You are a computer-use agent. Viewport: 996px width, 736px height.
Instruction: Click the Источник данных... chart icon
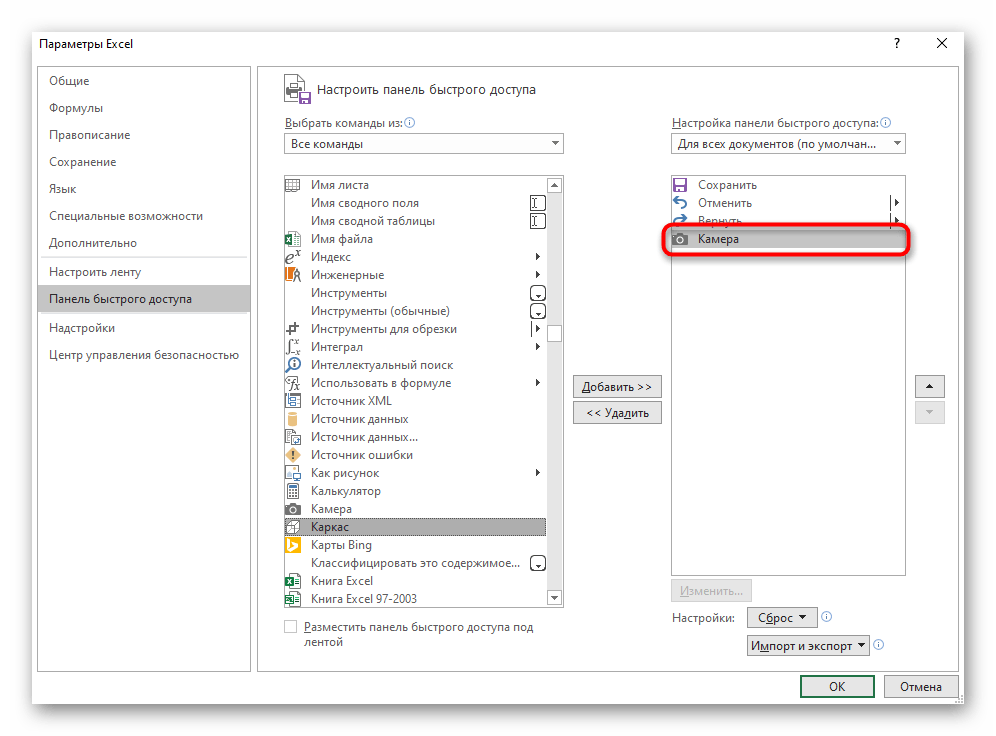click(292, 437)
